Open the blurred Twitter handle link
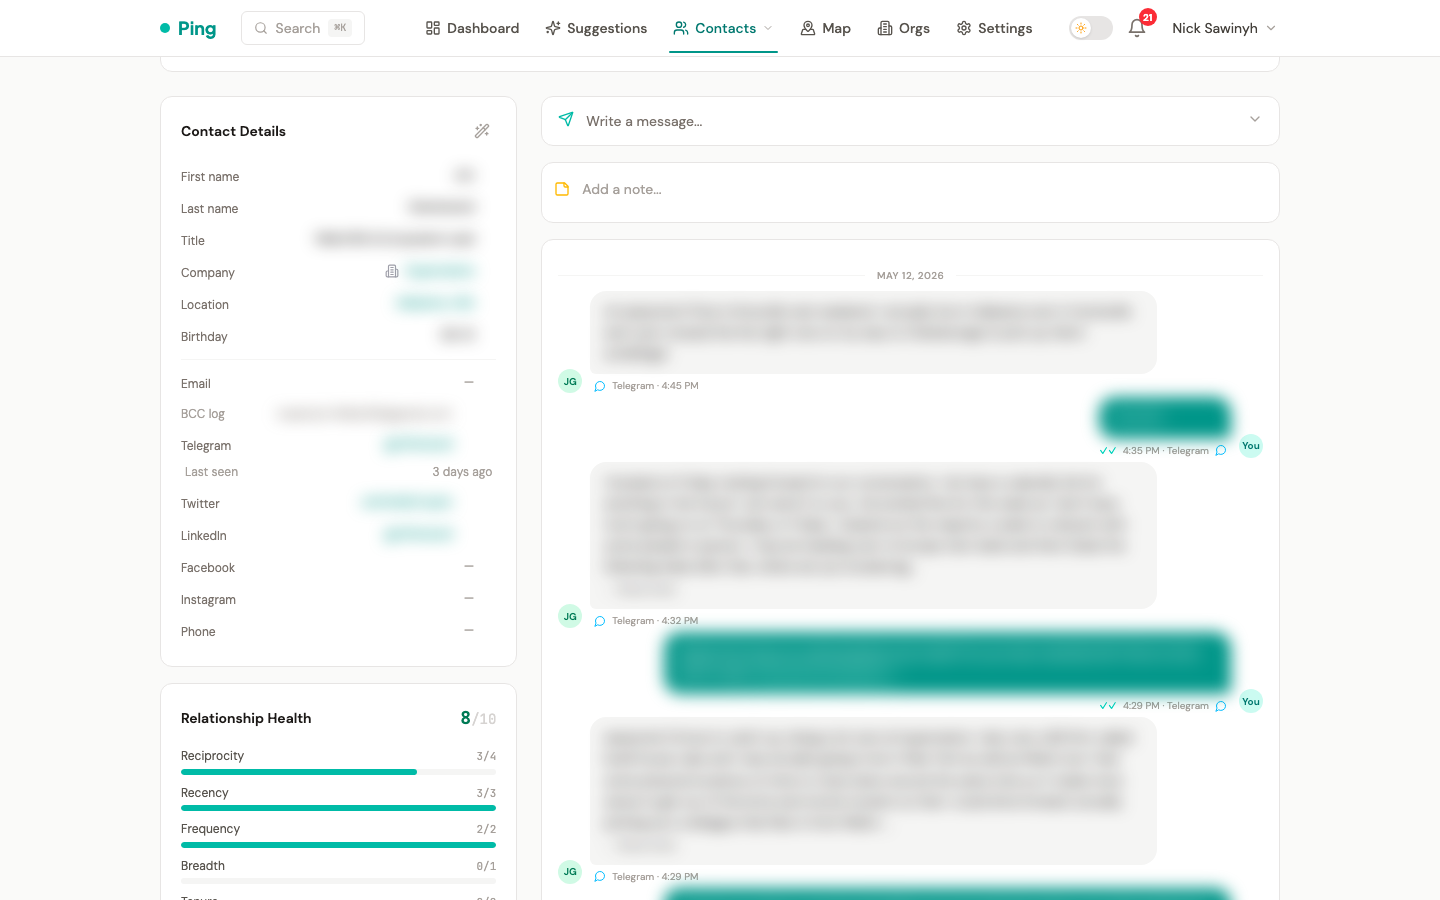The height and width of the screenshot is (900, 1440). click(x=407, y=502)
